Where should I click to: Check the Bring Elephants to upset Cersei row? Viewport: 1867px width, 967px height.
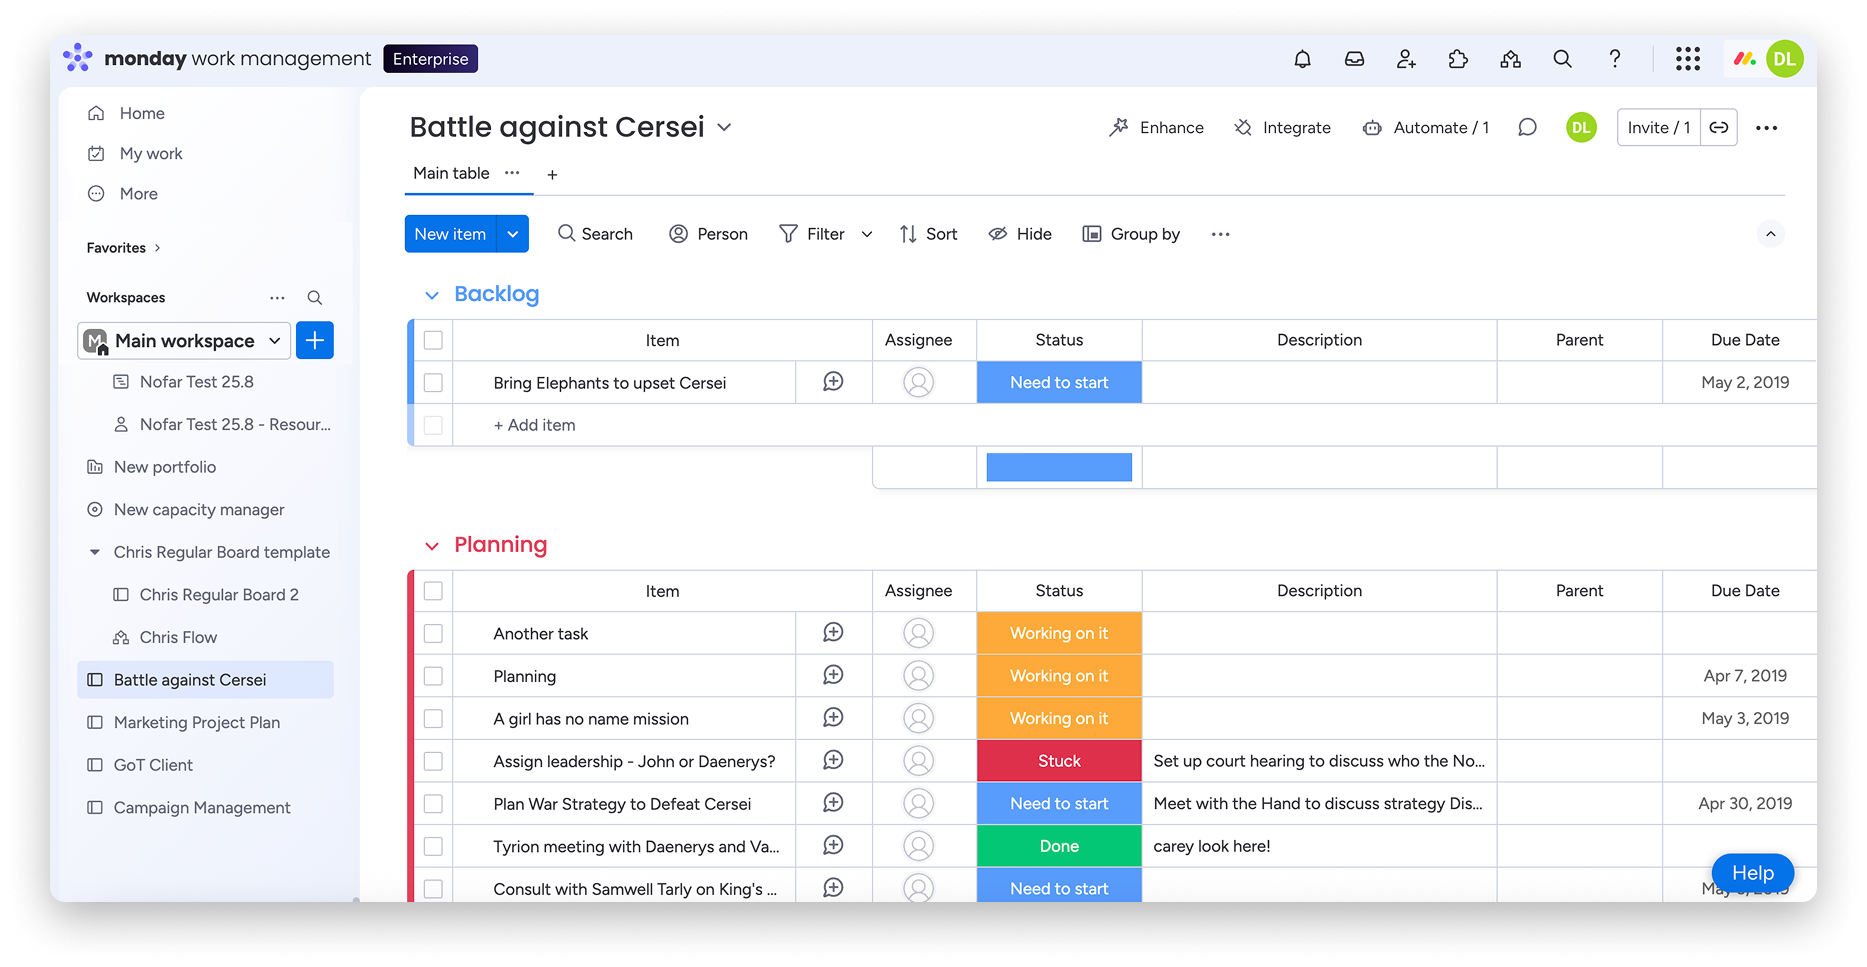[433, 382]
